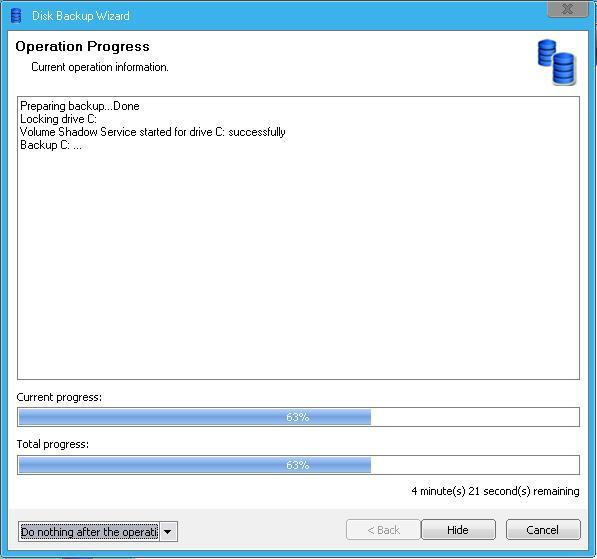This screenshot has width=597, height=559.
Task: Click the 'Current operation information.' subtitle
Action: tap(100, 67)
